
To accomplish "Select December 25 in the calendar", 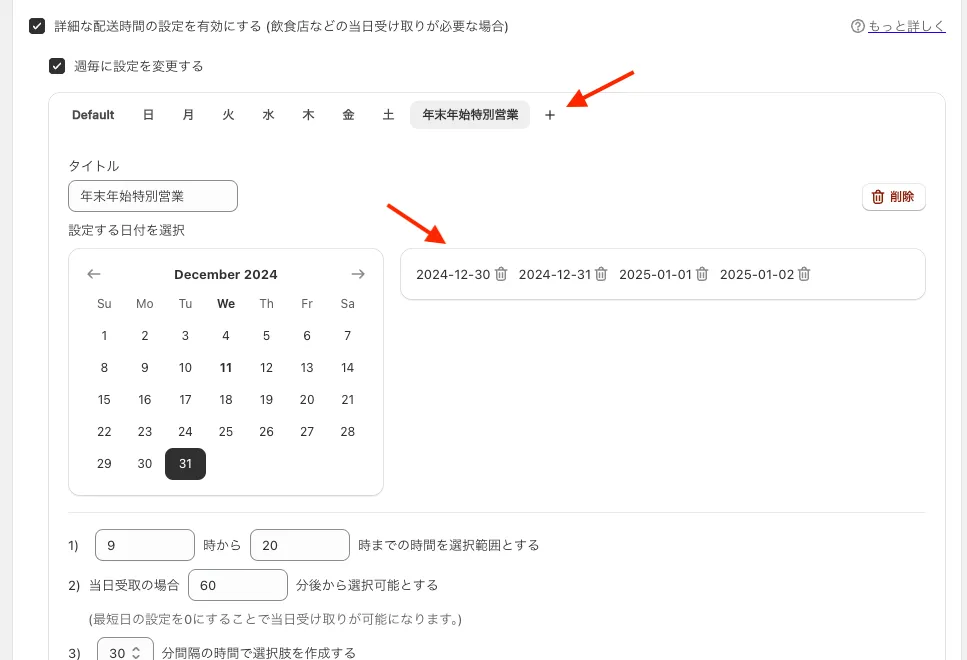I will tap(226, 432).
